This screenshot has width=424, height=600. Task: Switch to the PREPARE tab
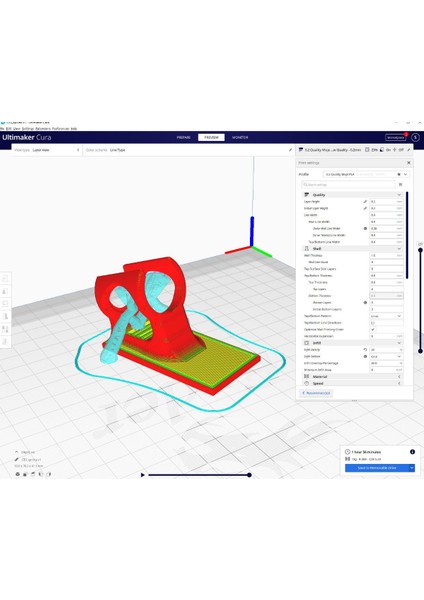184,137
